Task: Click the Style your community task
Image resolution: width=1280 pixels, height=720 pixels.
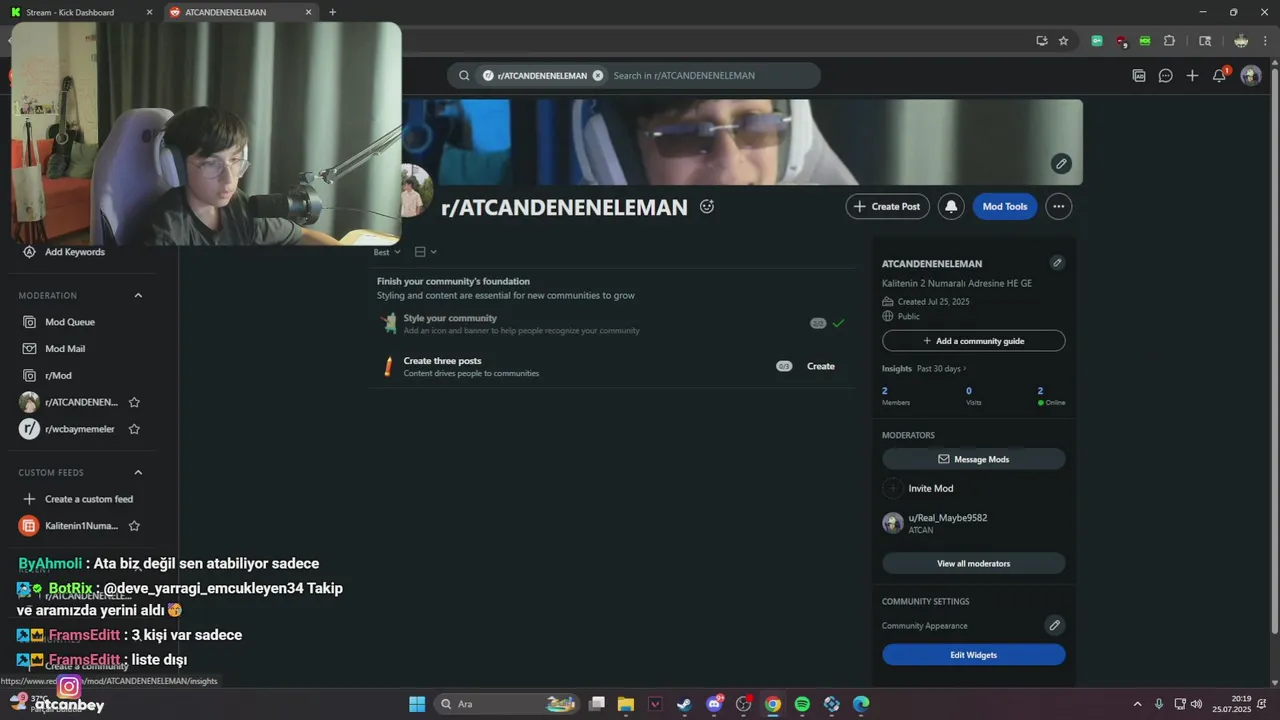Action: point(612,323)
